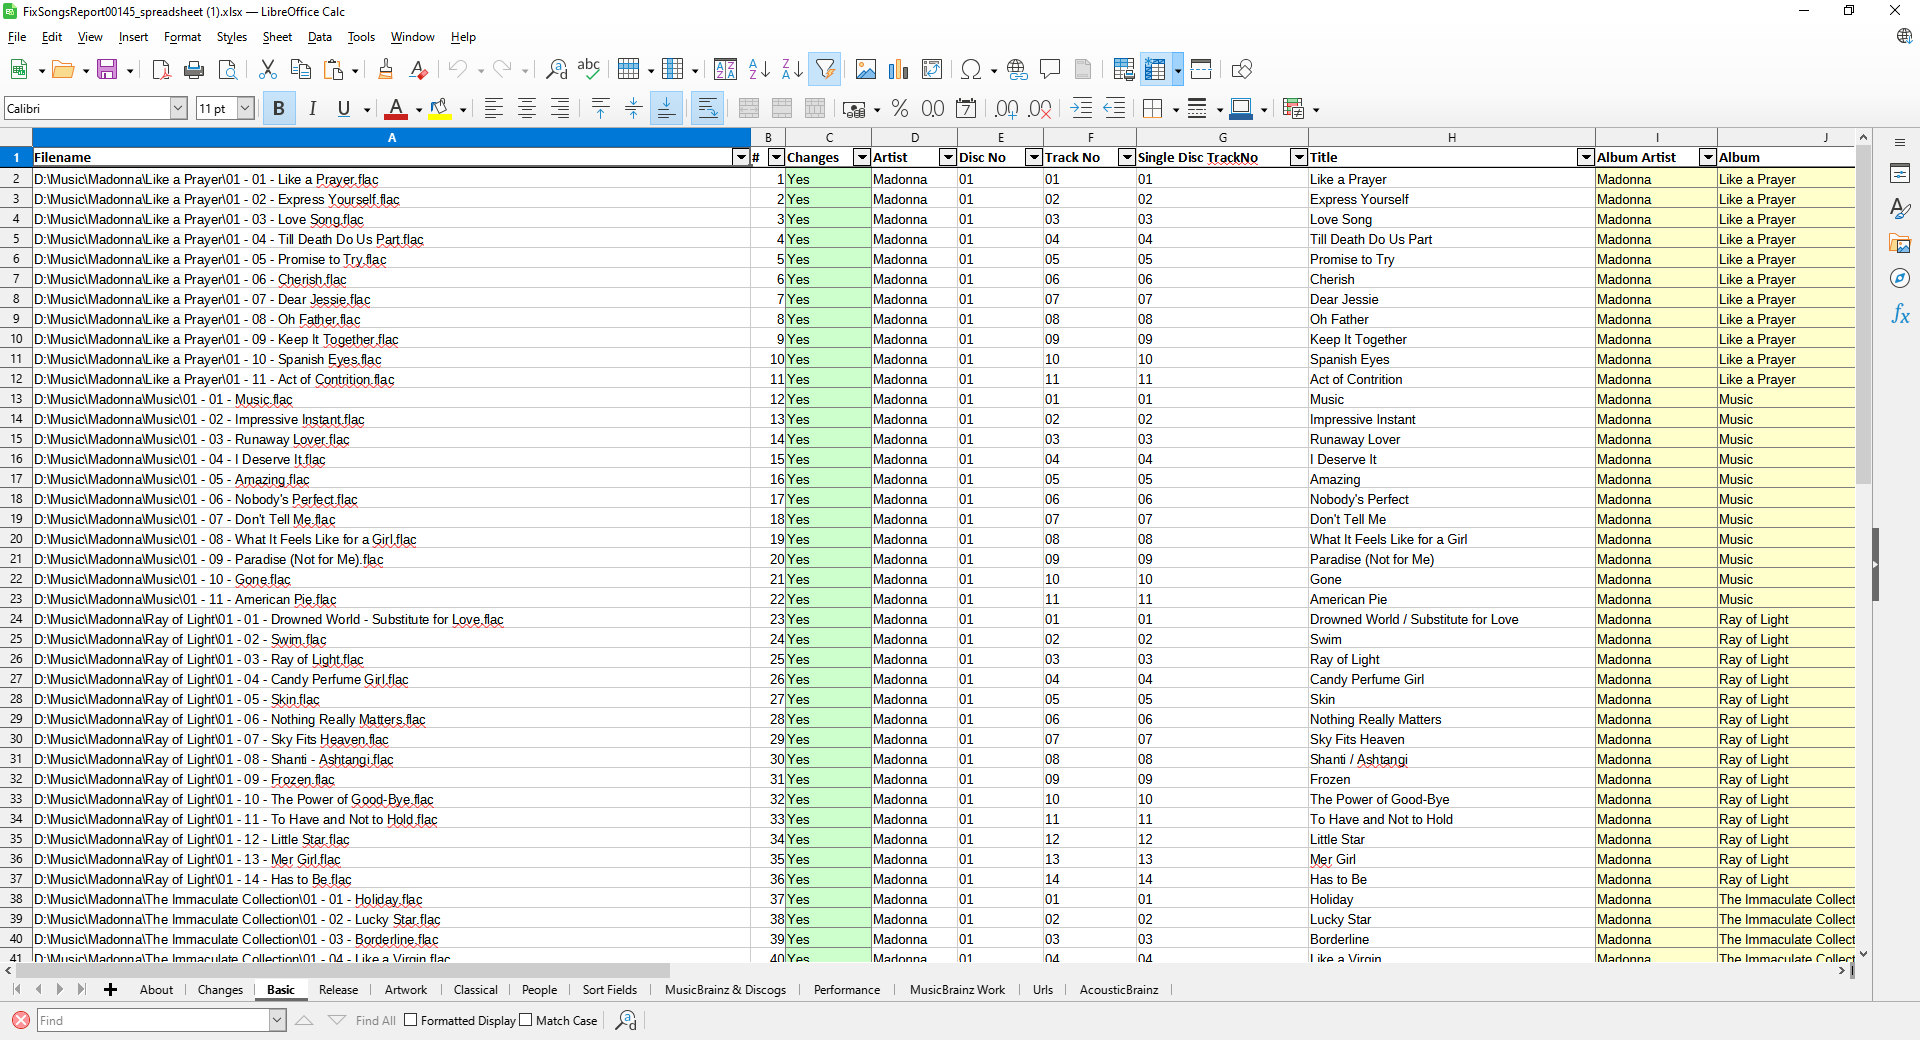
Task: Open the Disc No filter dropdown
Action: [x=1034, y=157]
